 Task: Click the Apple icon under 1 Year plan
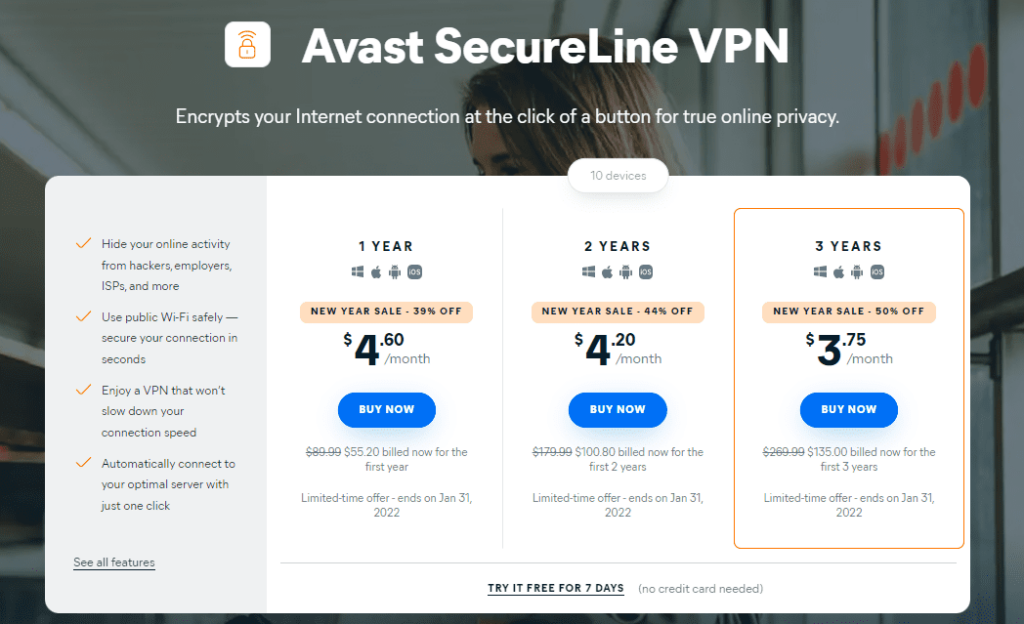tap(376, 272)
